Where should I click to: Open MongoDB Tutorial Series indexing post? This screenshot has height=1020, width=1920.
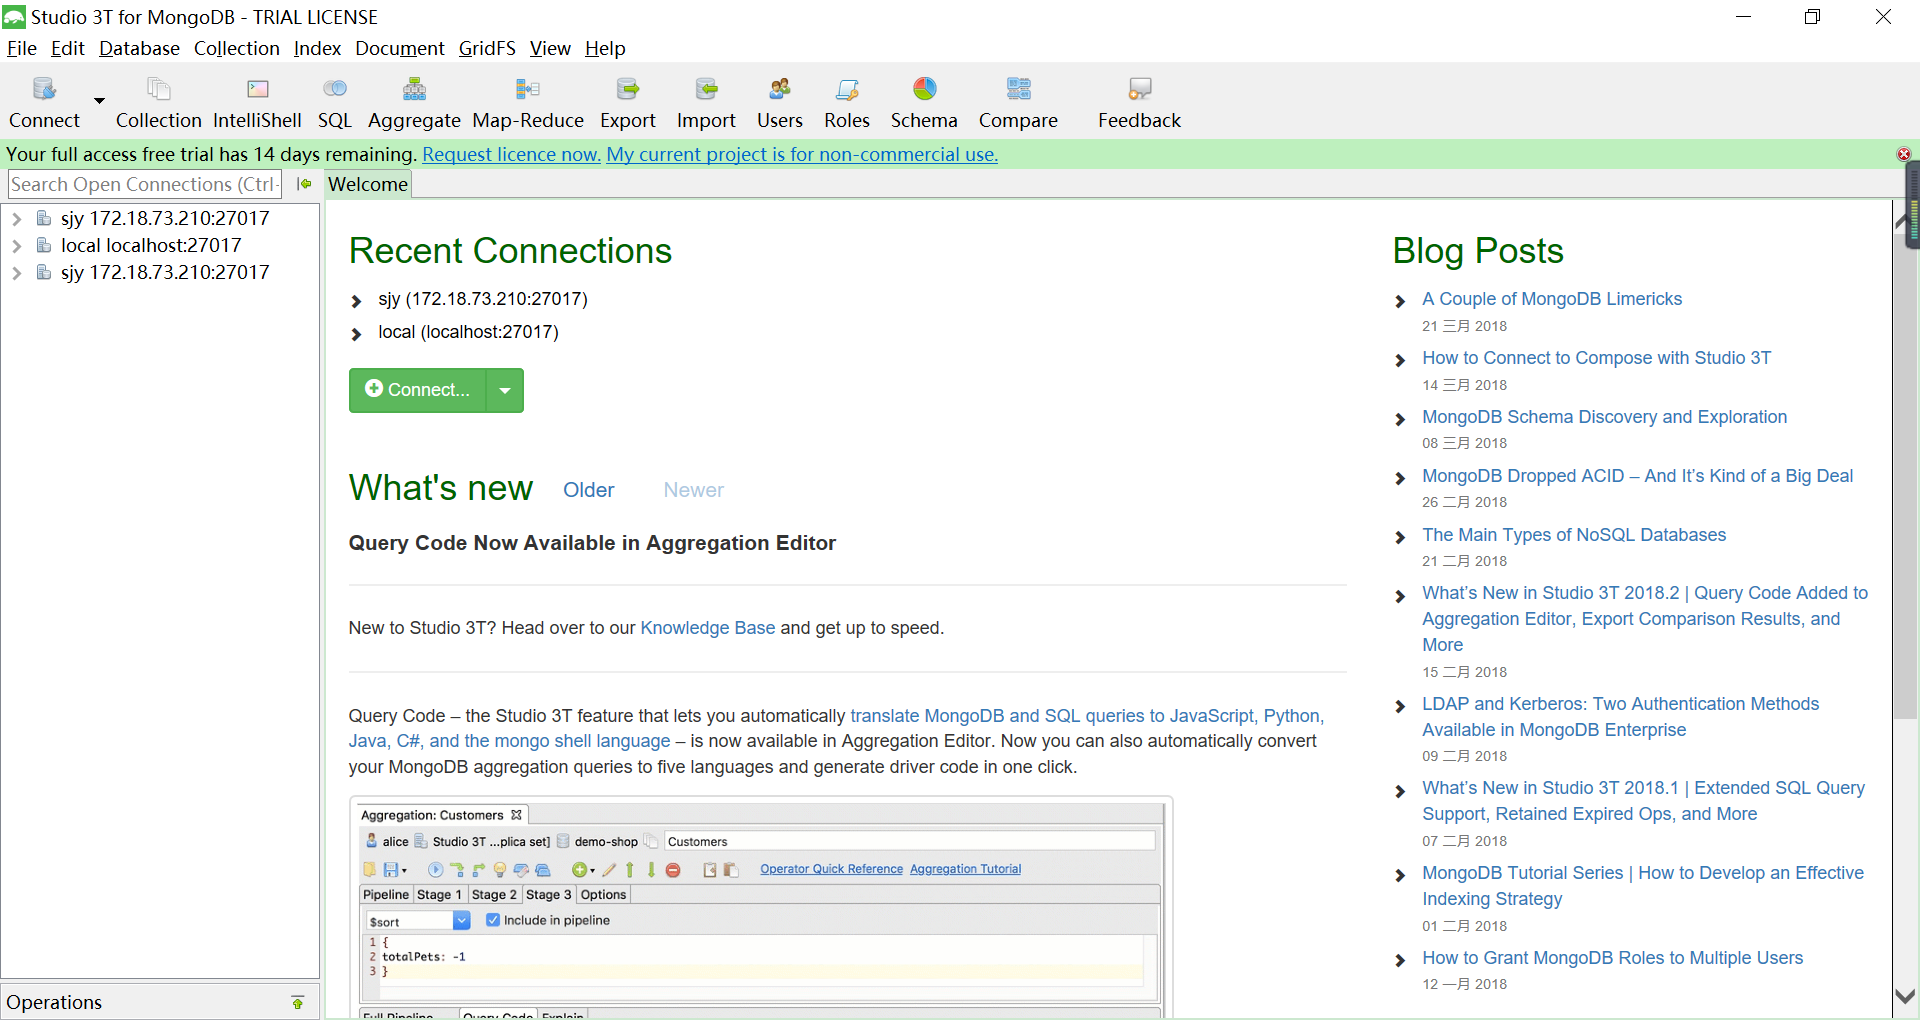pos(1643,886)
